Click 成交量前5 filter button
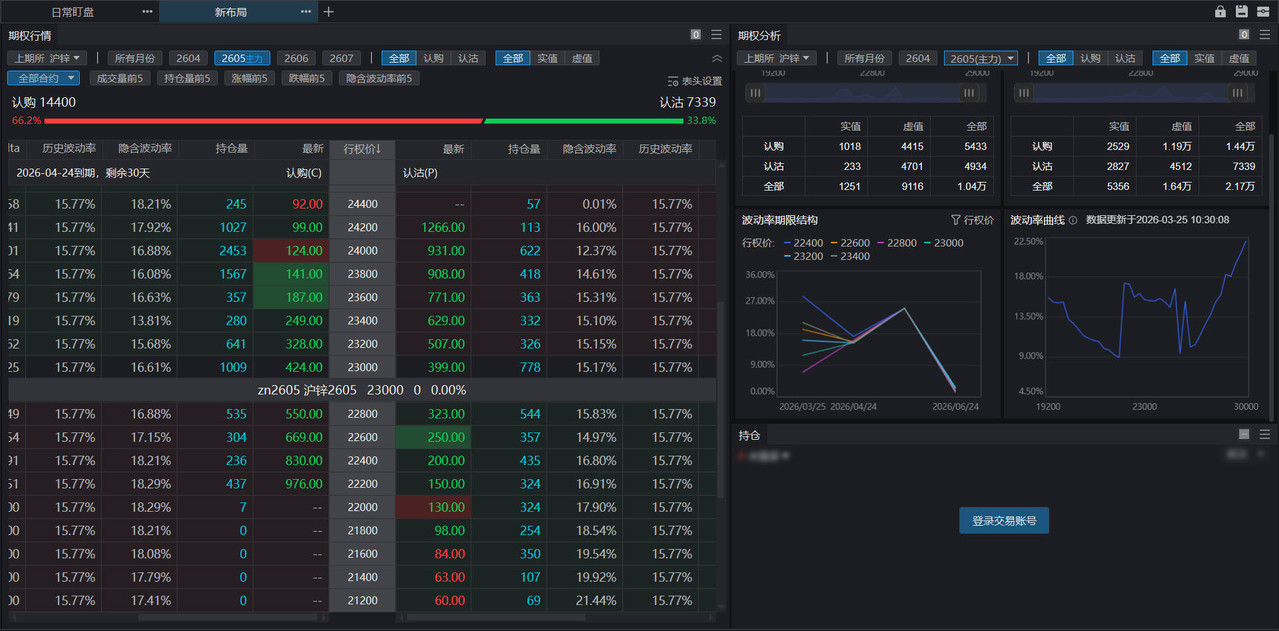Image resolution: width=1279 pixels, height=631 pixels. coord(119,78)
